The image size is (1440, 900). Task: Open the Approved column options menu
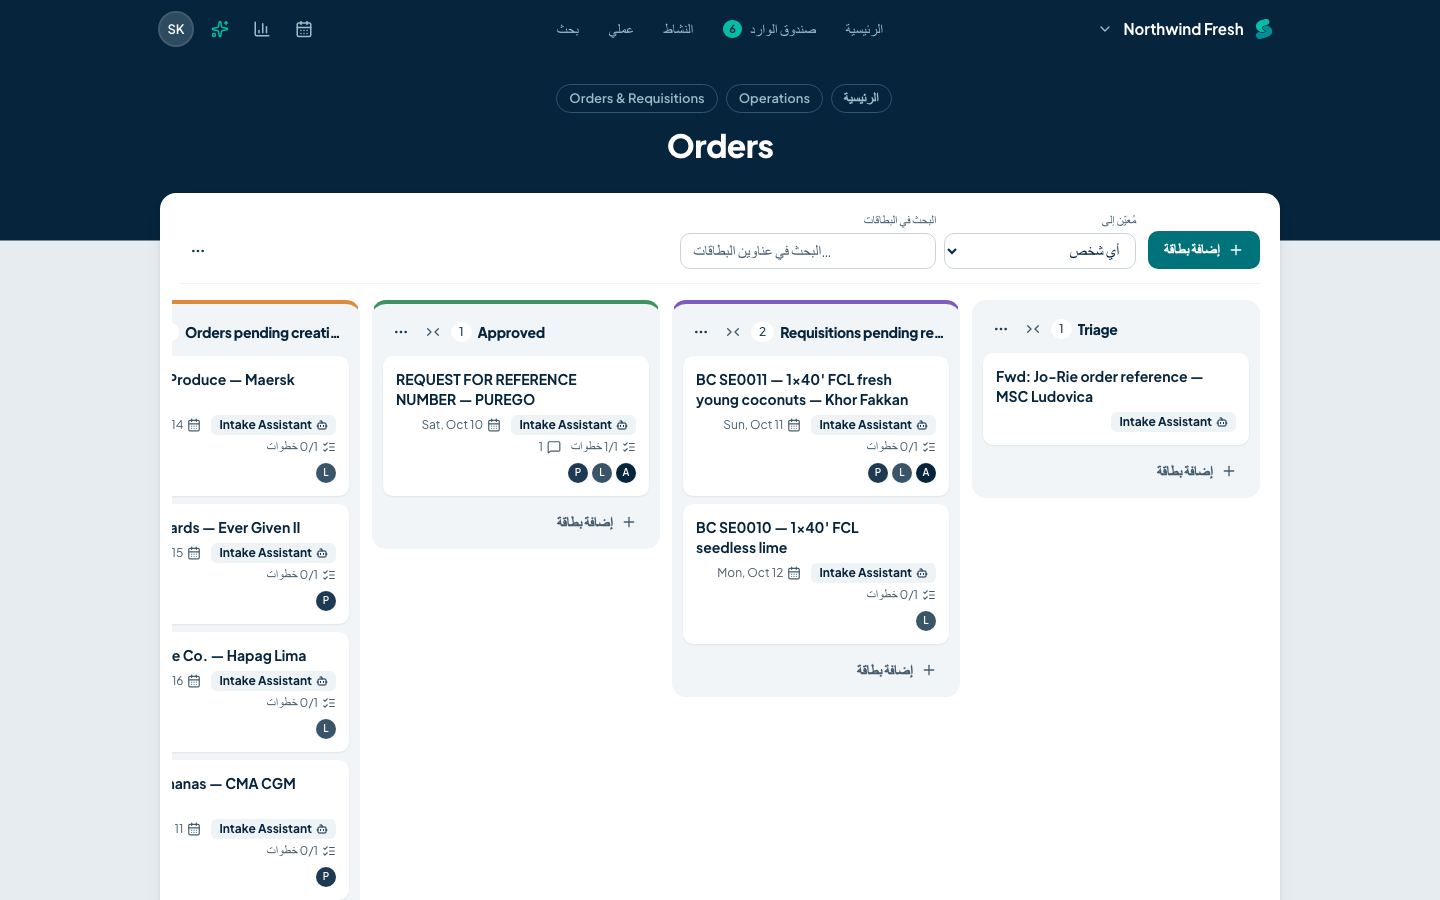point(401,332)
